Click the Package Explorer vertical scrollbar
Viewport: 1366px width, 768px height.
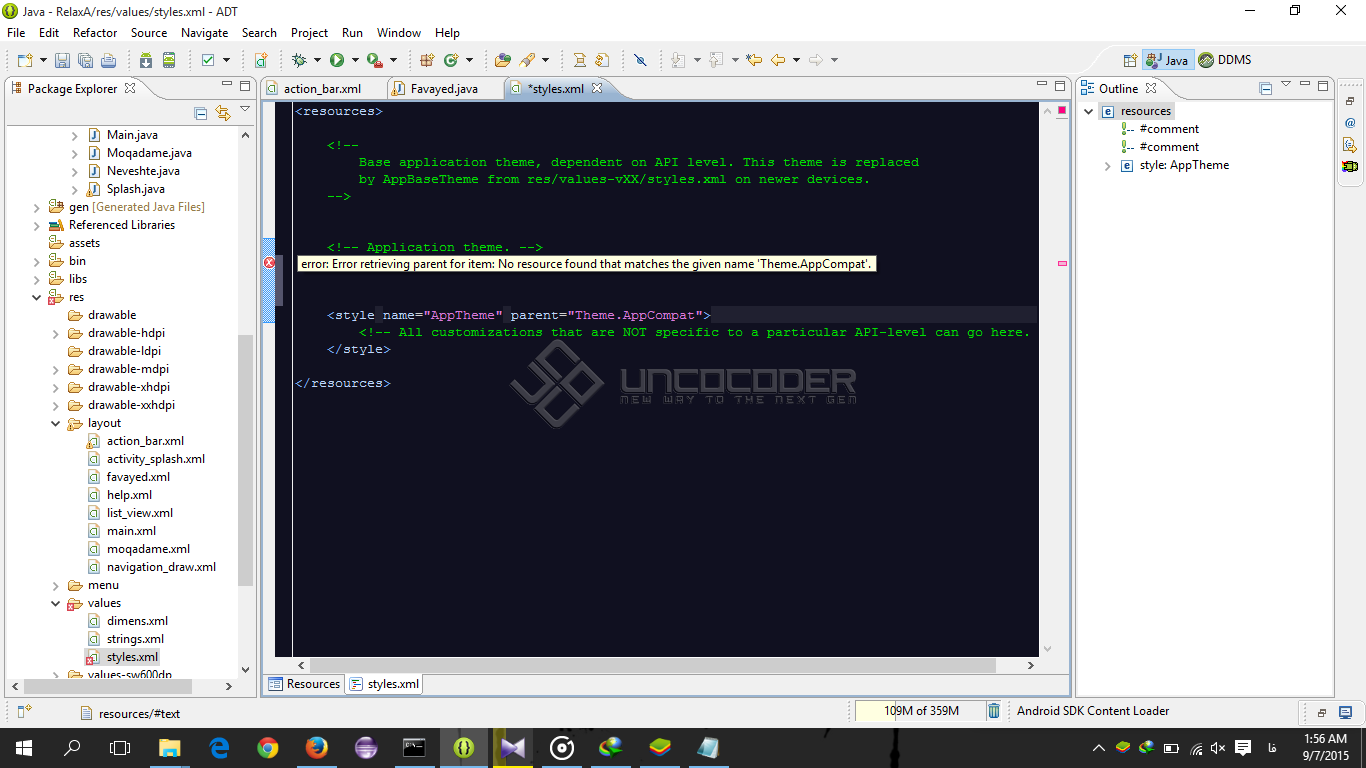(246, 460)
